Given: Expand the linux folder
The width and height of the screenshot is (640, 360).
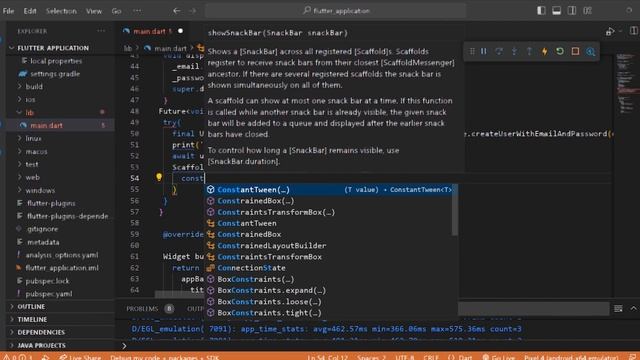Looking at the screenshot, I should click(33, 138).
